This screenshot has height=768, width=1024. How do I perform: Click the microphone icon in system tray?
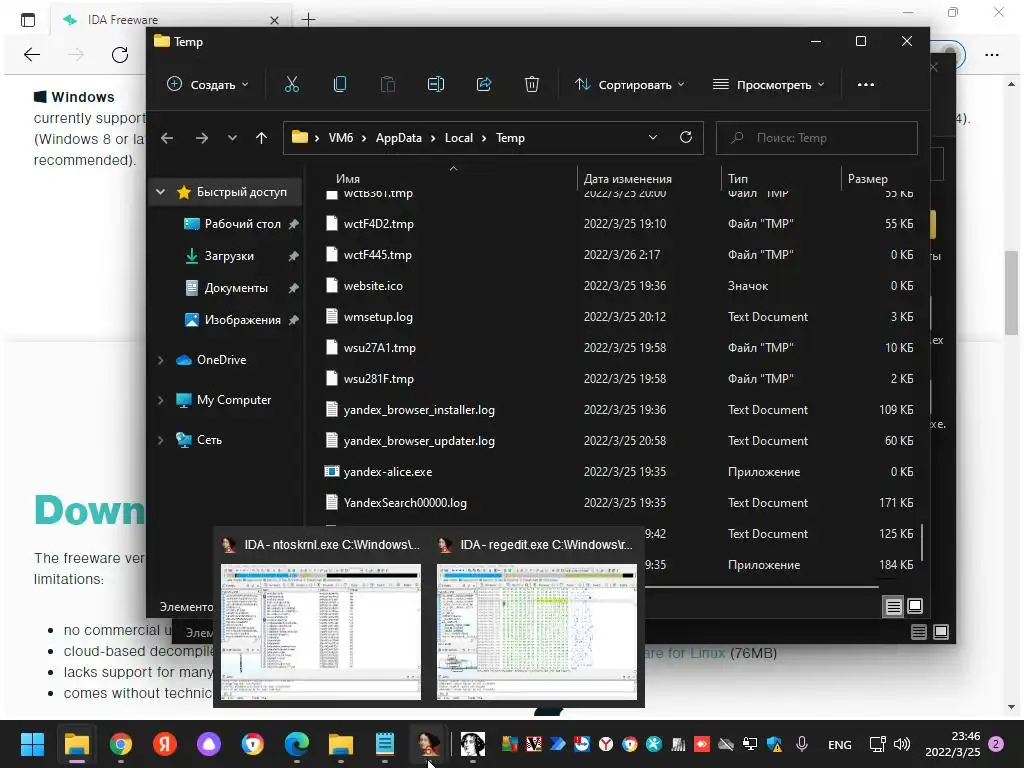tap(802, 744)
